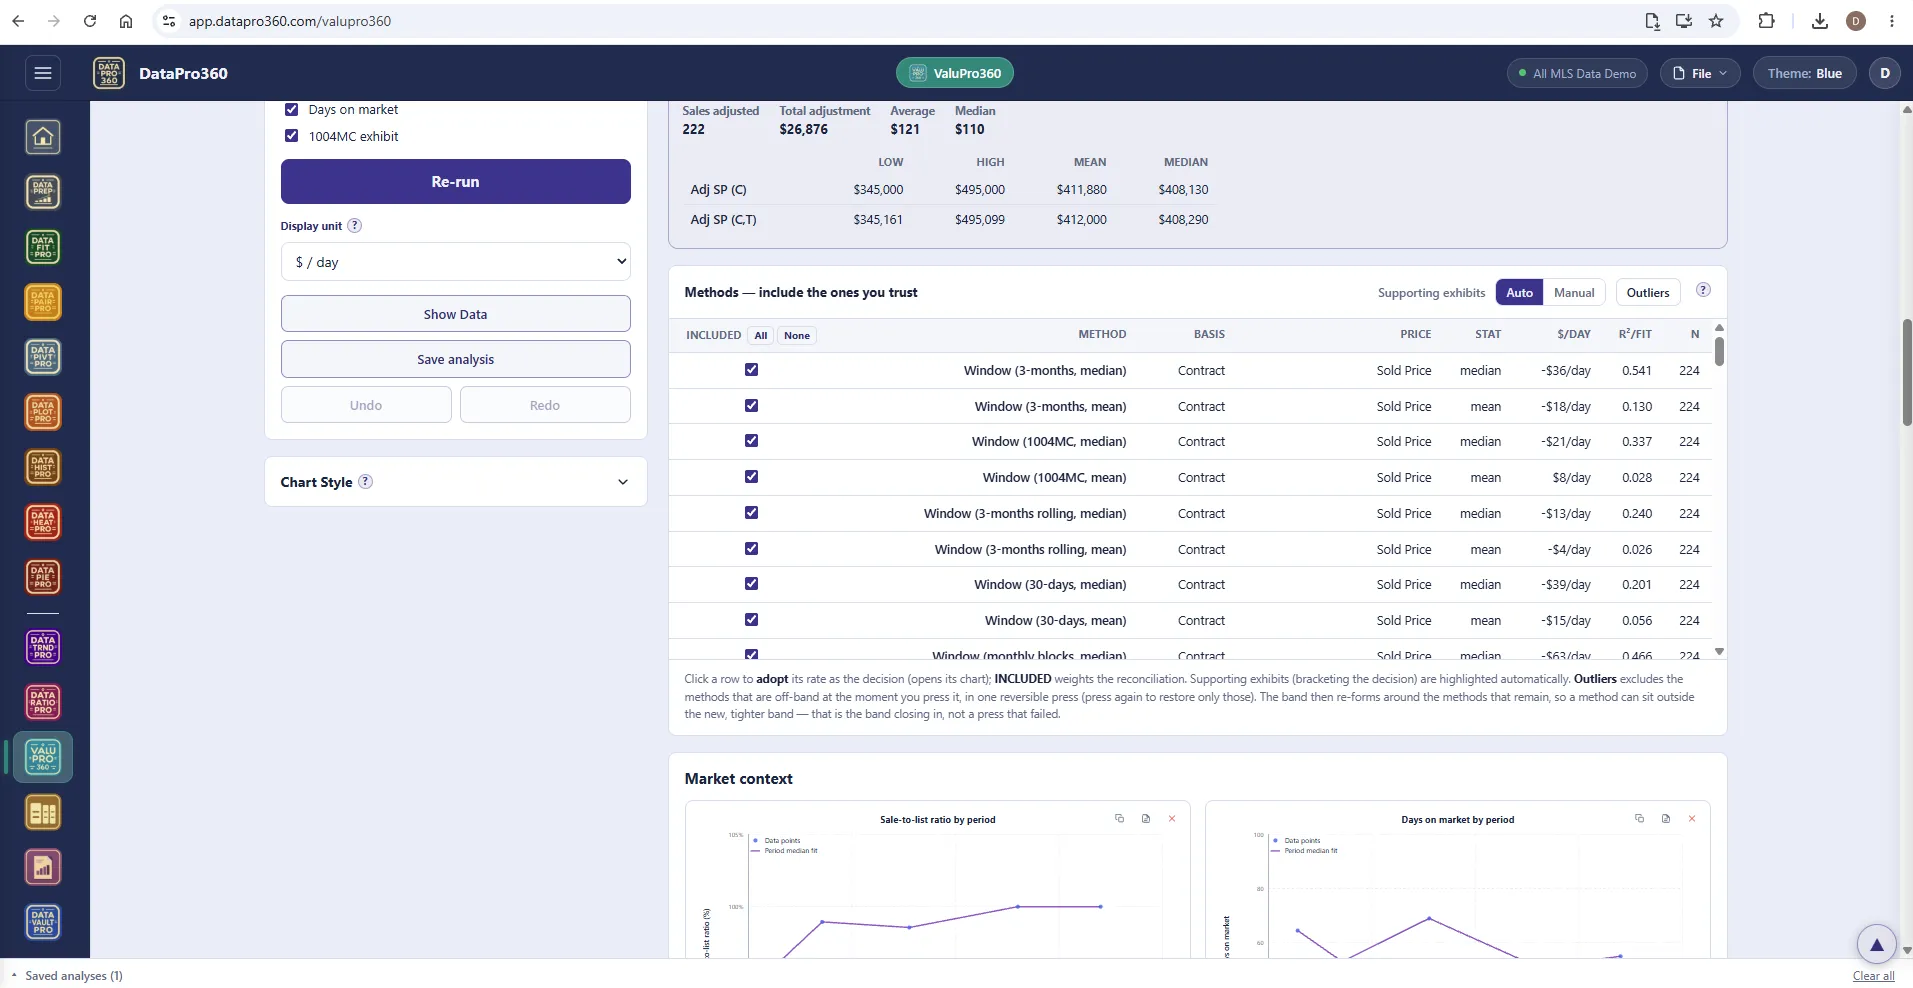Screen dimensions: 1913x988
Task: Click the DataPro360 logo icon
Action: point(109,73)
